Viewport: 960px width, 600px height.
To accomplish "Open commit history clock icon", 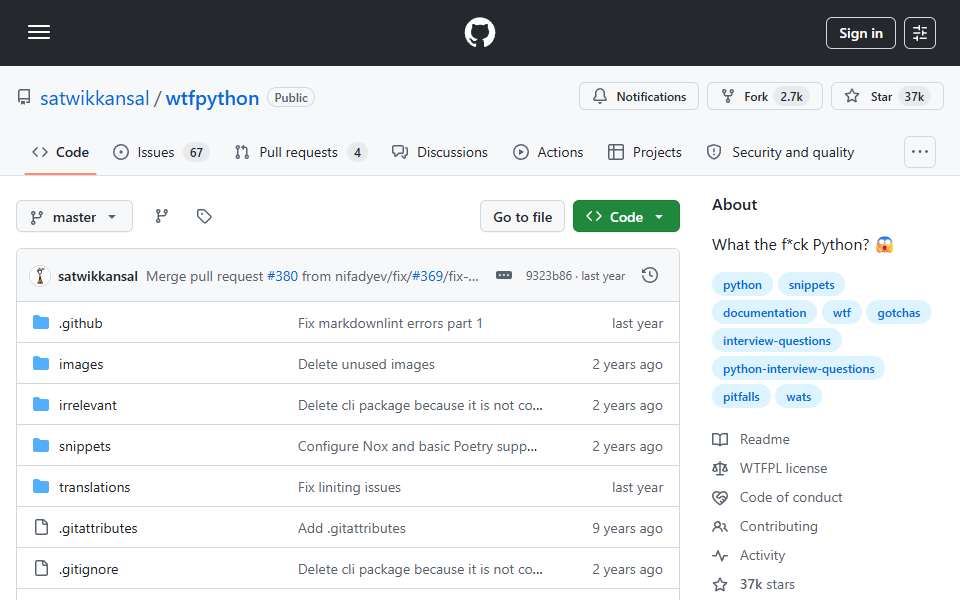I will coord(650,276).
